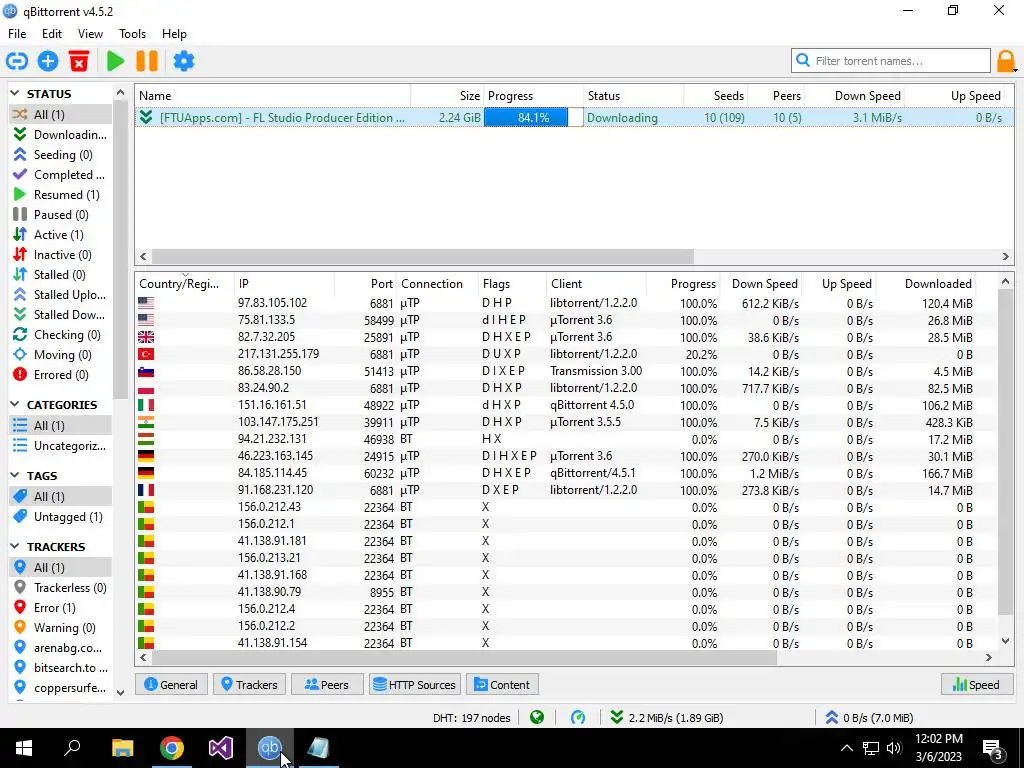This screenshot has height=768, width=1024.
Task: Select bitsearch.to tracker filter
Action: point(60,668)
